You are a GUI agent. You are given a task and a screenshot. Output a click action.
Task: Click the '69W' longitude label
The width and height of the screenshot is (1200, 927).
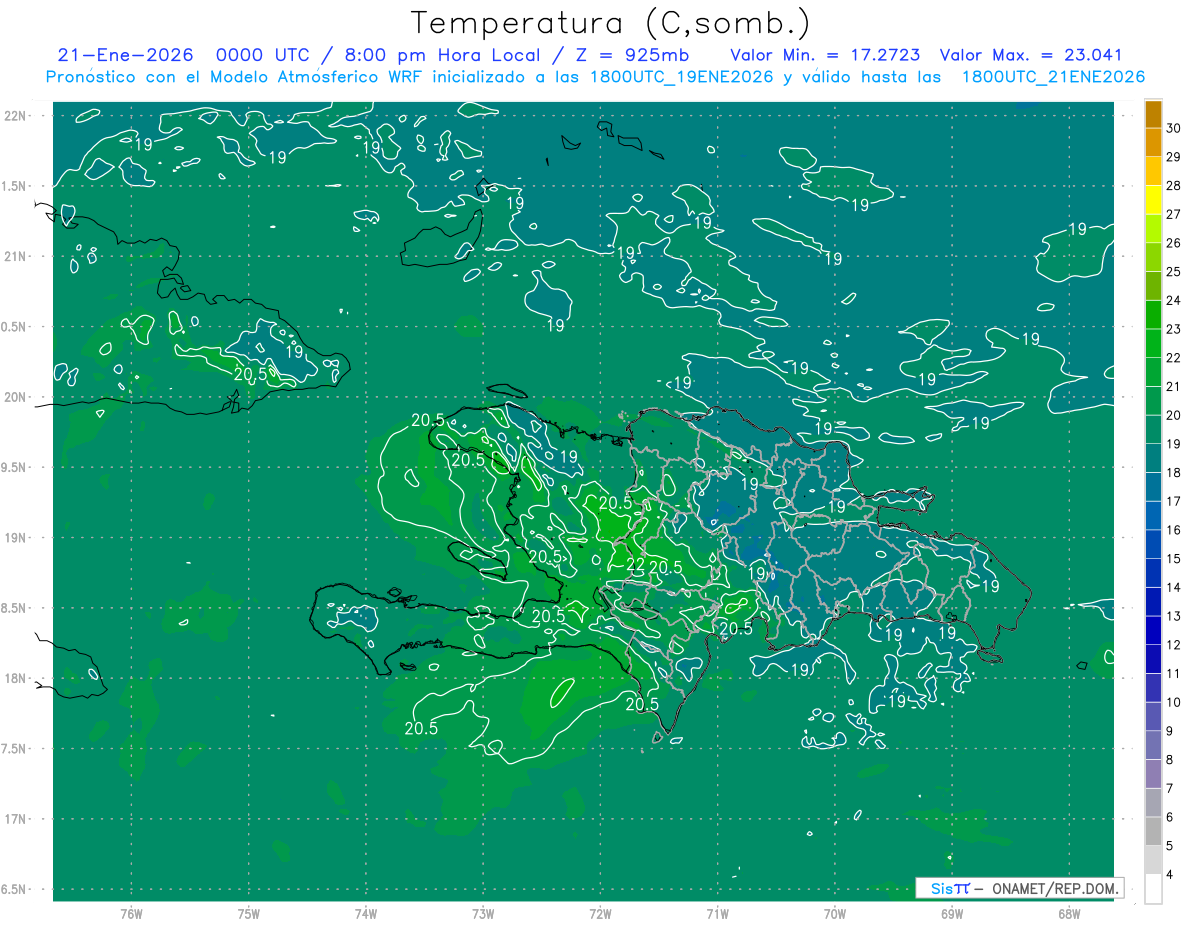(x=952, y=913)
